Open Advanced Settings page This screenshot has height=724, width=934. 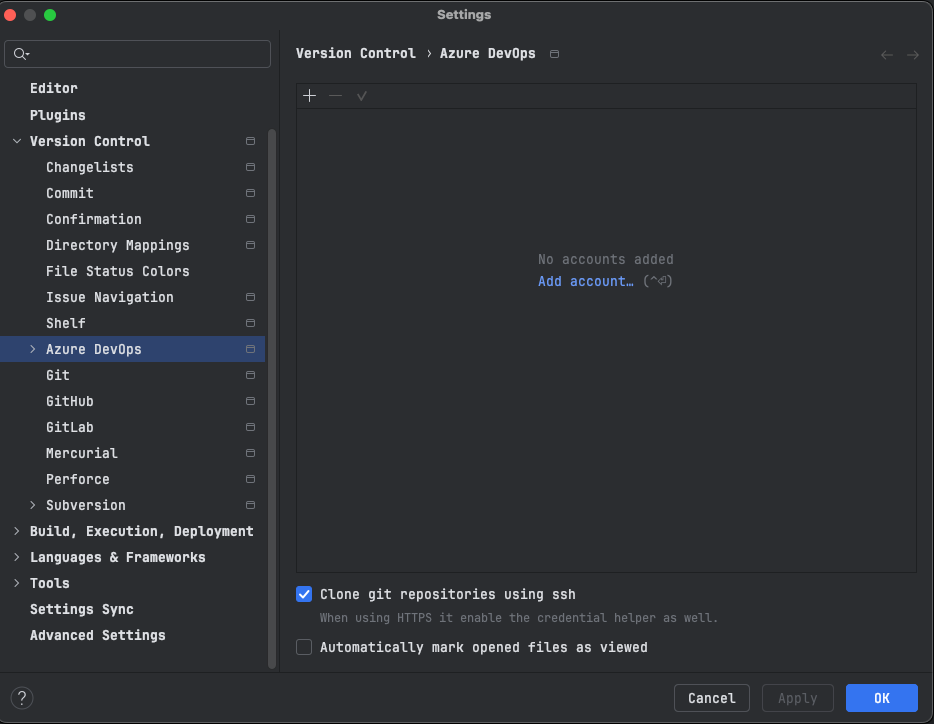pos(98,635)
